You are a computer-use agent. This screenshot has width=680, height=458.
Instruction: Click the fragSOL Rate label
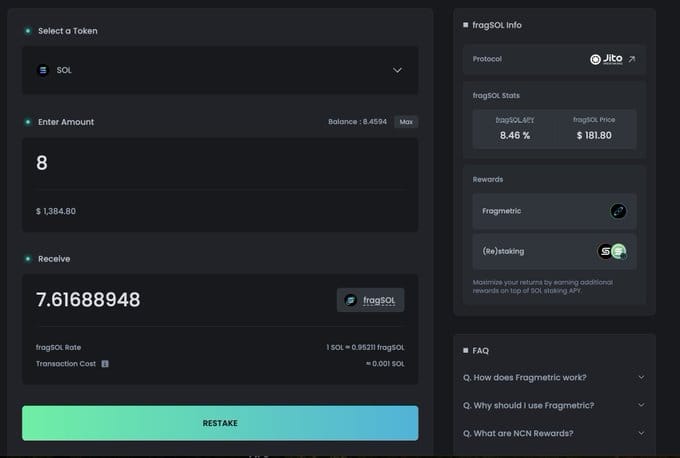(x=59, y=347)
